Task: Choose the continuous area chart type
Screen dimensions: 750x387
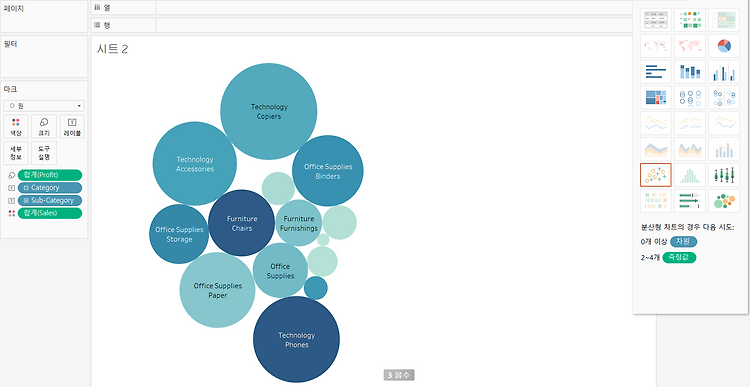Action: [656, 149]
